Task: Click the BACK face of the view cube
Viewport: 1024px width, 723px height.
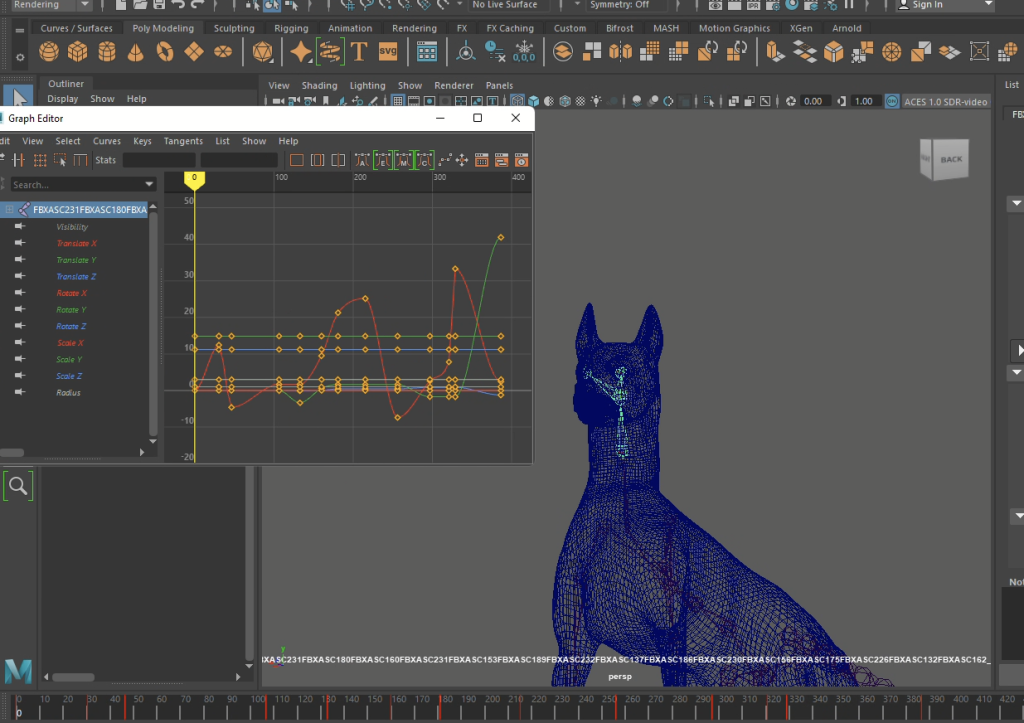Action: point(949,159)
